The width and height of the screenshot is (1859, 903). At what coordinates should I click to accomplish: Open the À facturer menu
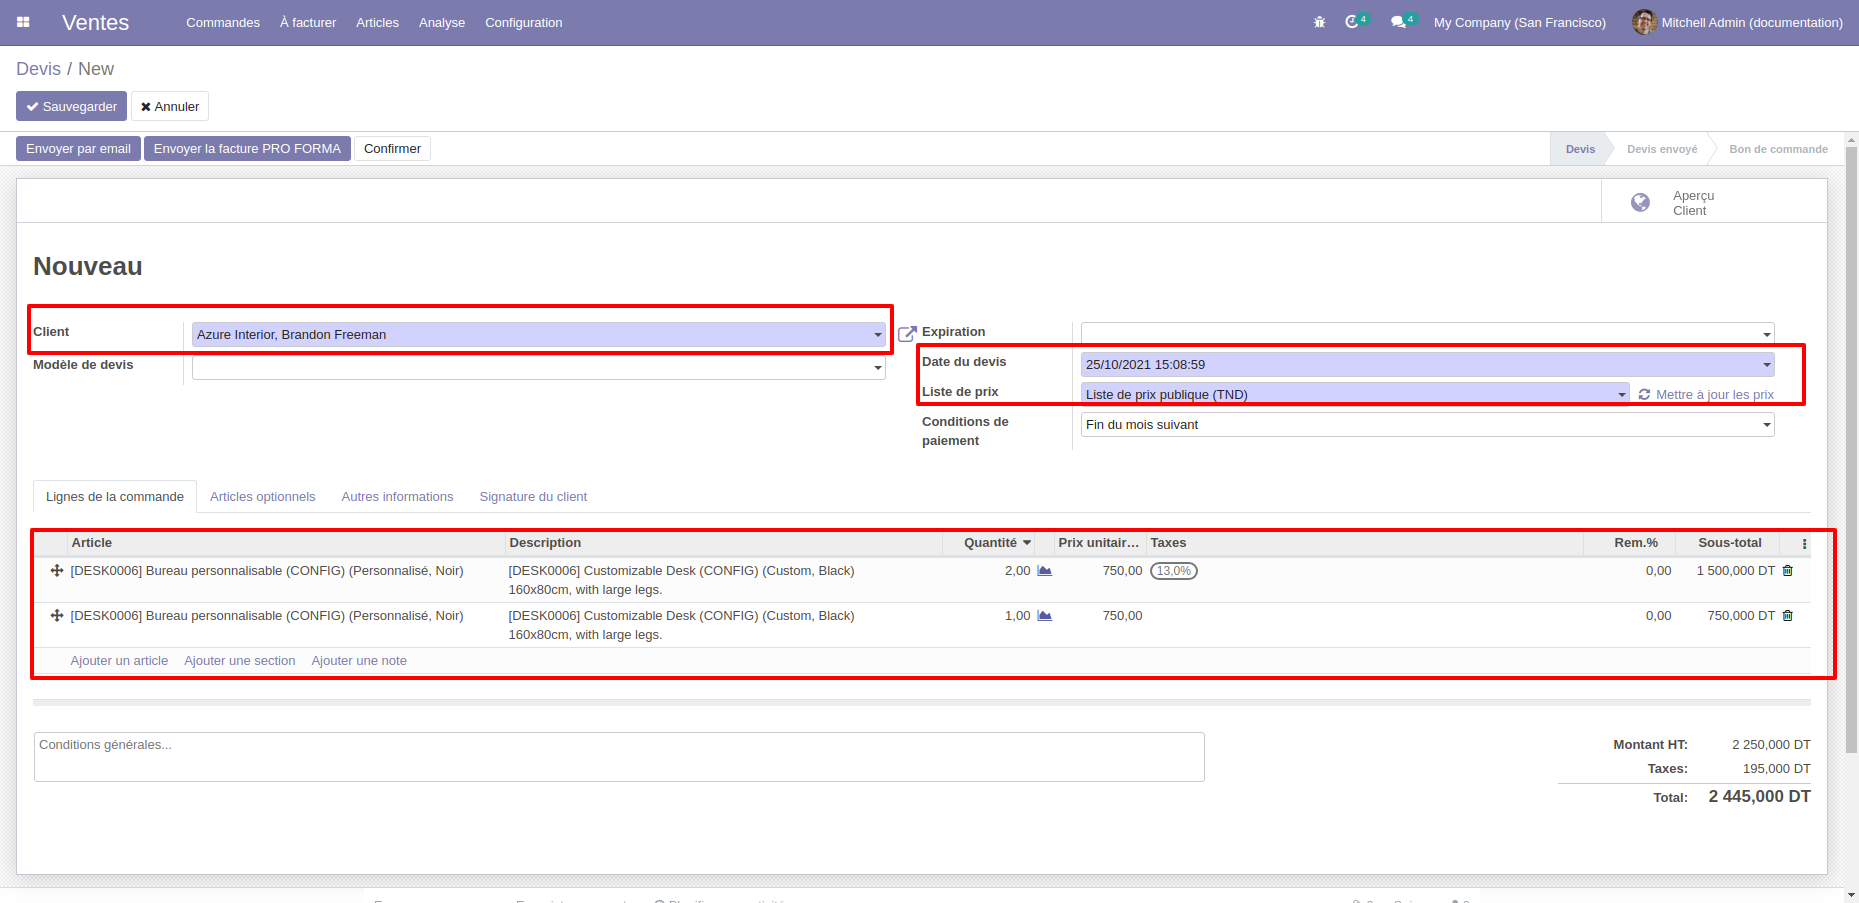click(308, 22)
